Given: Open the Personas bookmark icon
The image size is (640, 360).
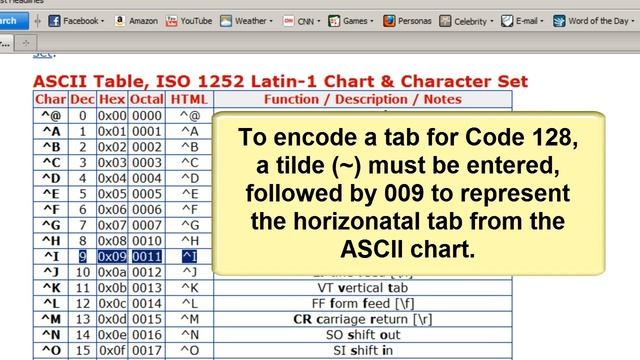Looking at the screenshot, I should (x=389, y=21).
